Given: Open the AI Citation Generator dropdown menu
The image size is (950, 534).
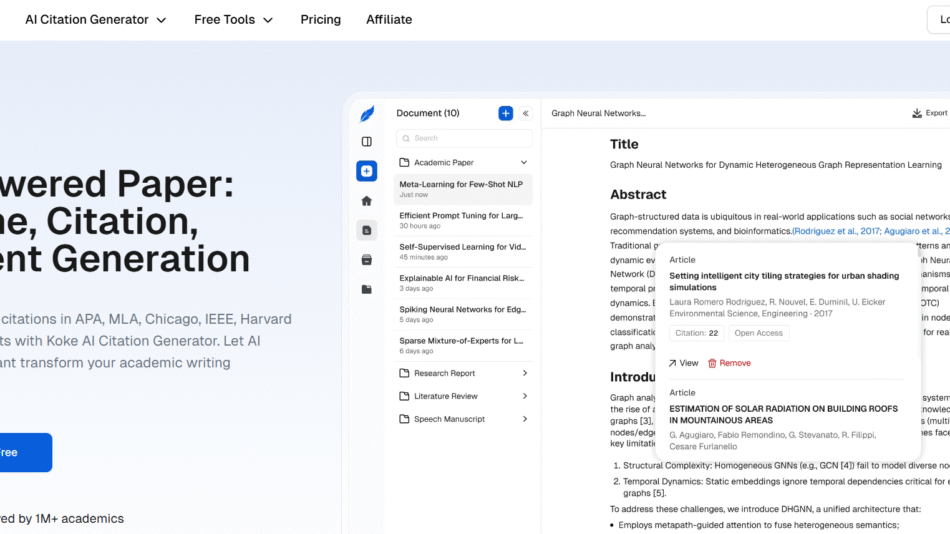Looking at the screenshot, I should point(96,20).
